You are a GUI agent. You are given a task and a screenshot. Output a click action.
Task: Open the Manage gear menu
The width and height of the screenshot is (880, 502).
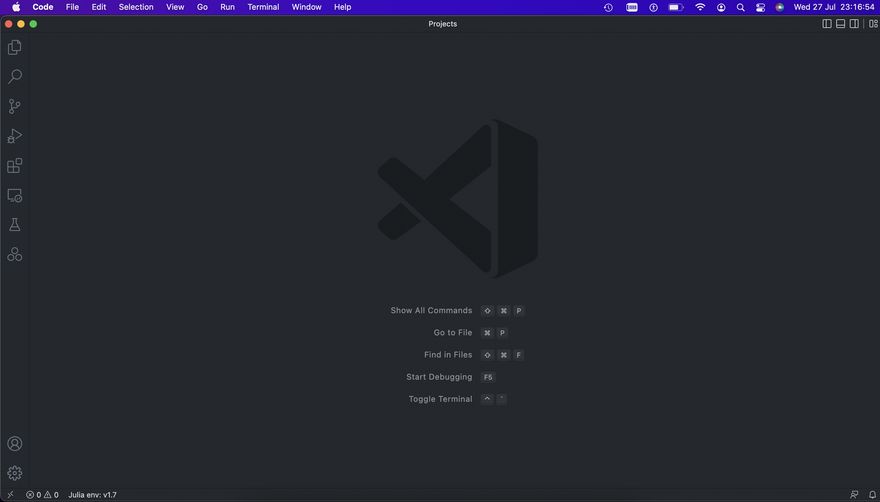tap(15, 473)
